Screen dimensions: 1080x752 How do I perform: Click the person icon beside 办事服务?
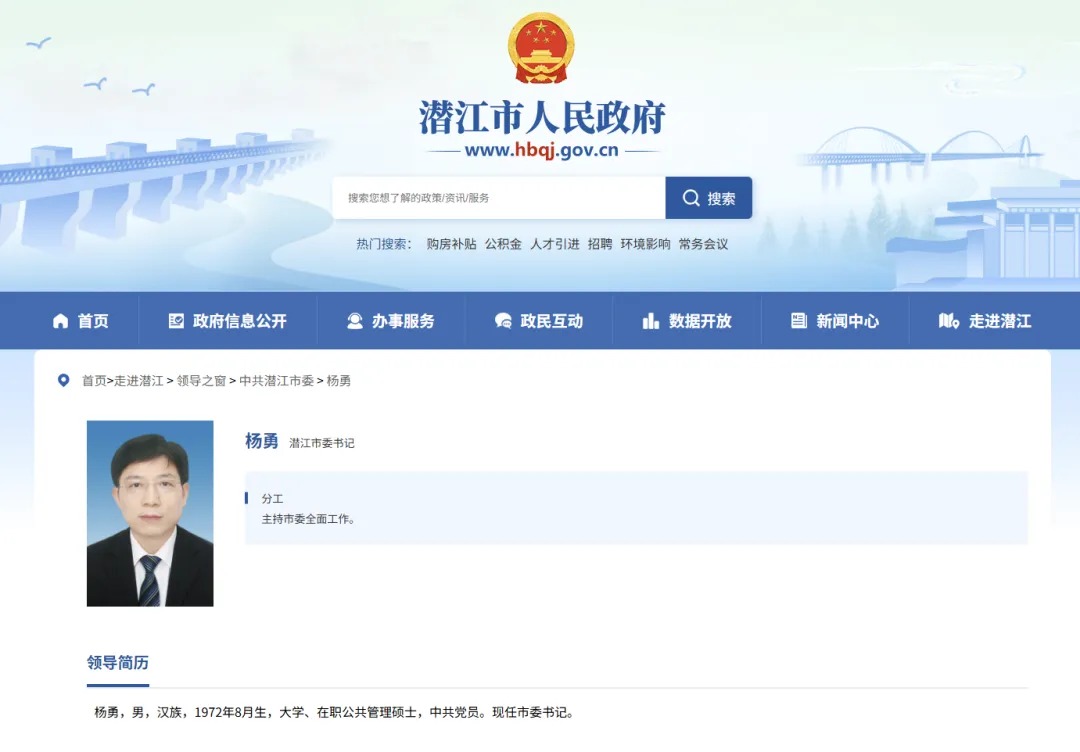[355, 321]
